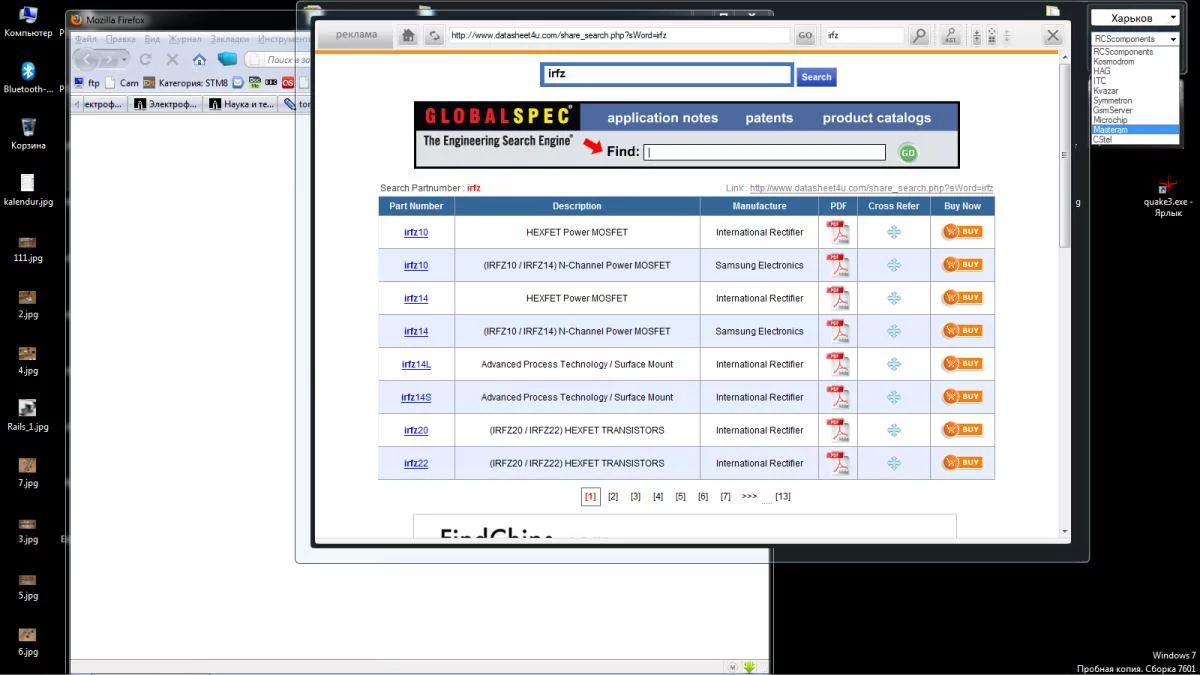1200x675 pixels.
Task: Go to results page 13
Action: (x=783, y=496)
